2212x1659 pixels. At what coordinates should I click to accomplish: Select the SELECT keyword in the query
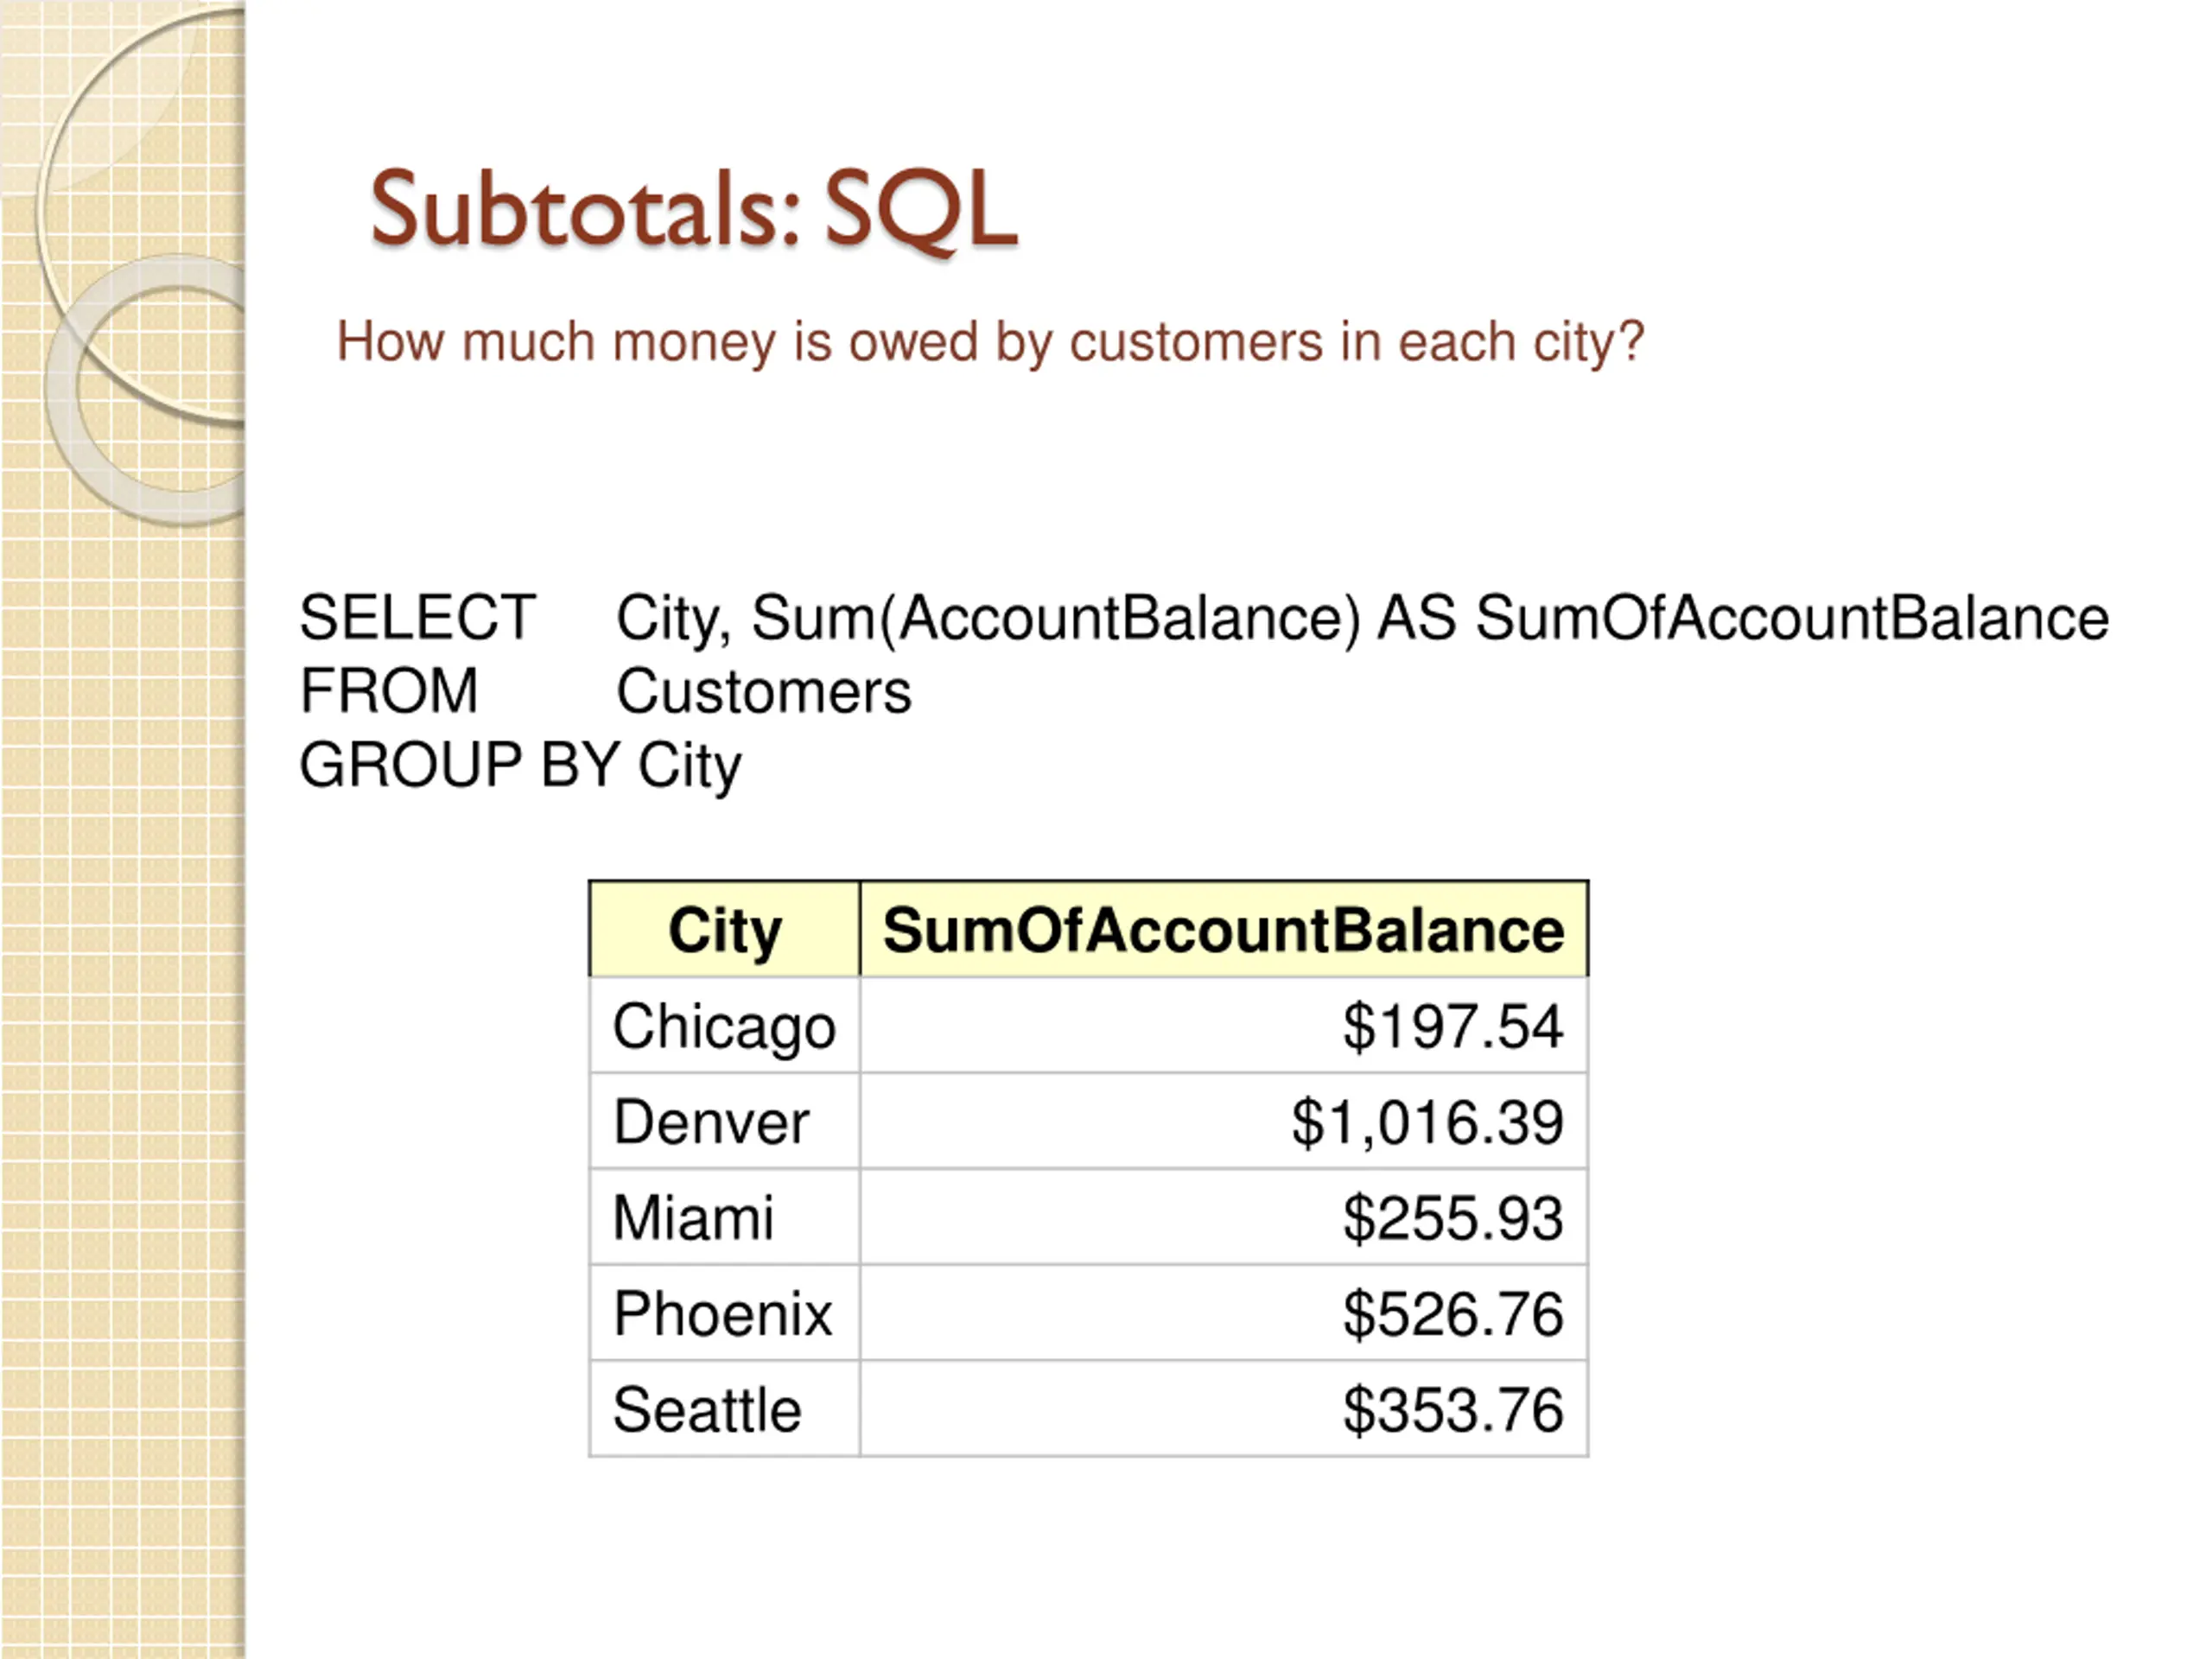(418, 617)
